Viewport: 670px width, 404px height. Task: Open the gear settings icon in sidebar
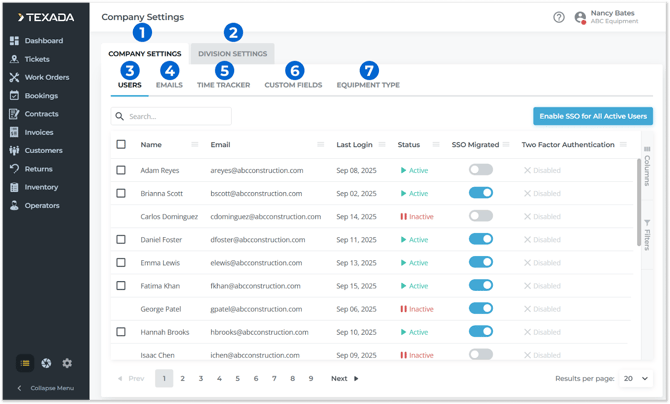coord(67,363)
